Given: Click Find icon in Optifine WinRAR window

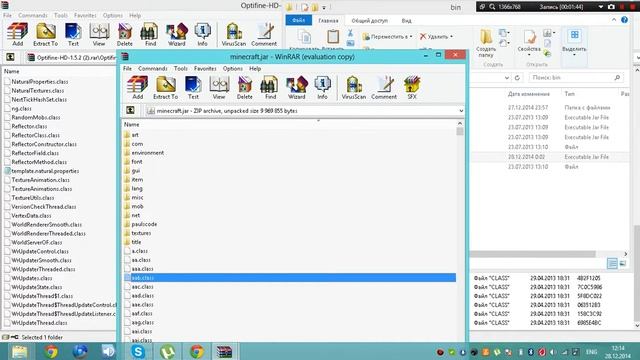Looking at the screenshot, I should [x=150, y=34].
